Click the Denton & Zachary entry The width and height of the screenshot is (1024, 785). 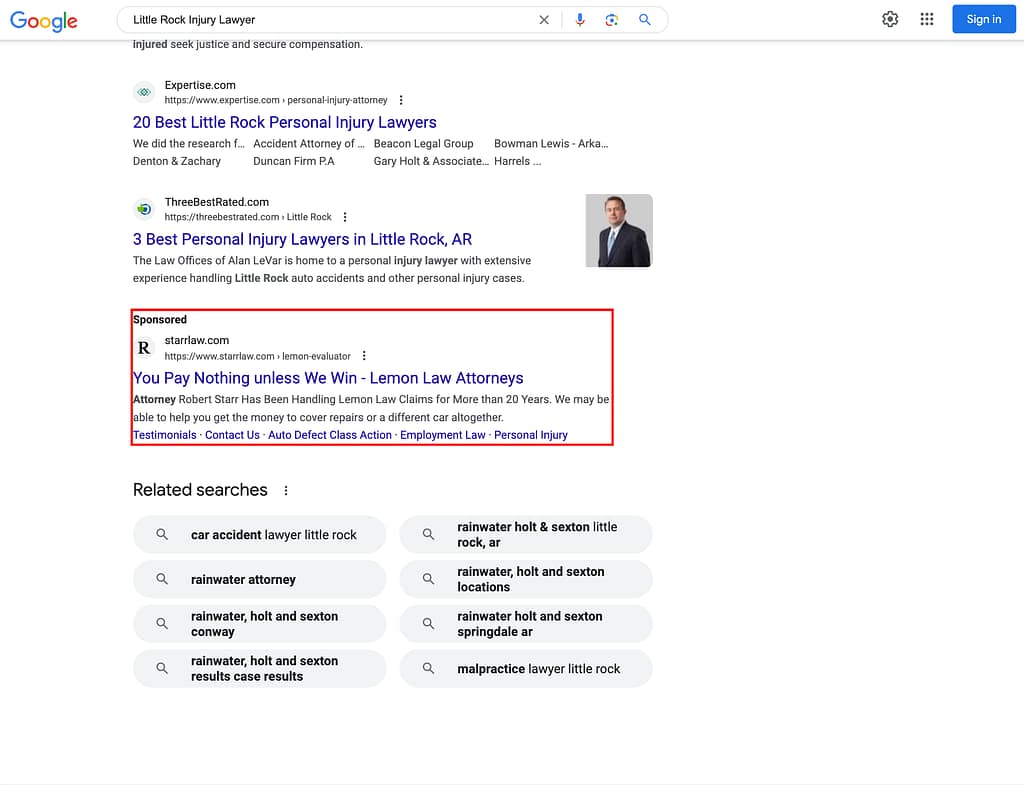tap(177, 161)
